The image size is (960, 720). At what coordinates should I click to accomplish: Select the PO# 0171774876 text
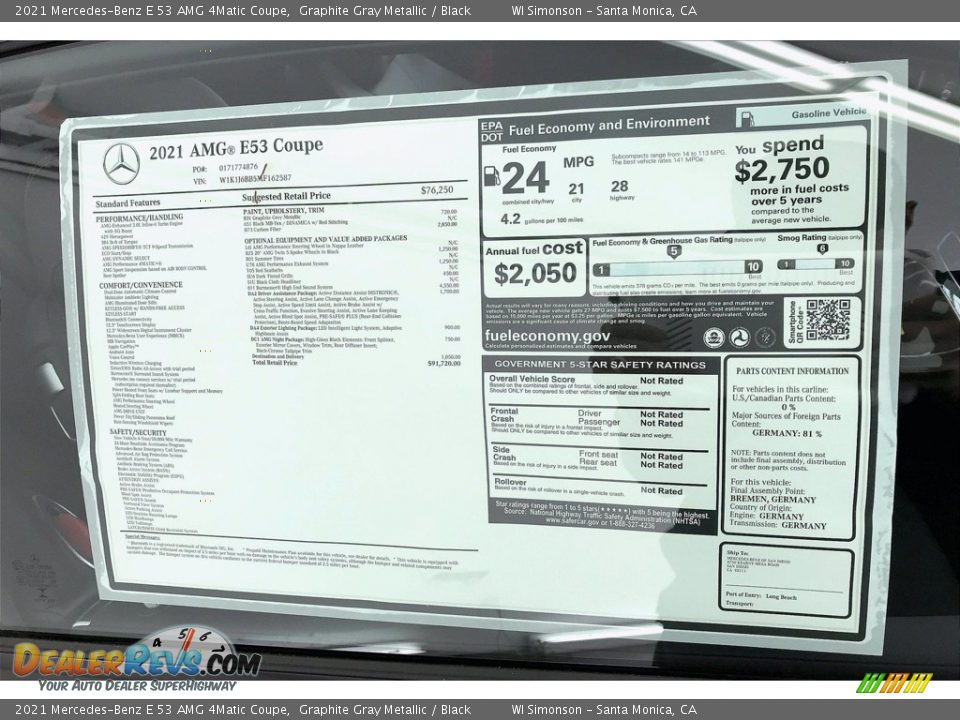[225, 168]
